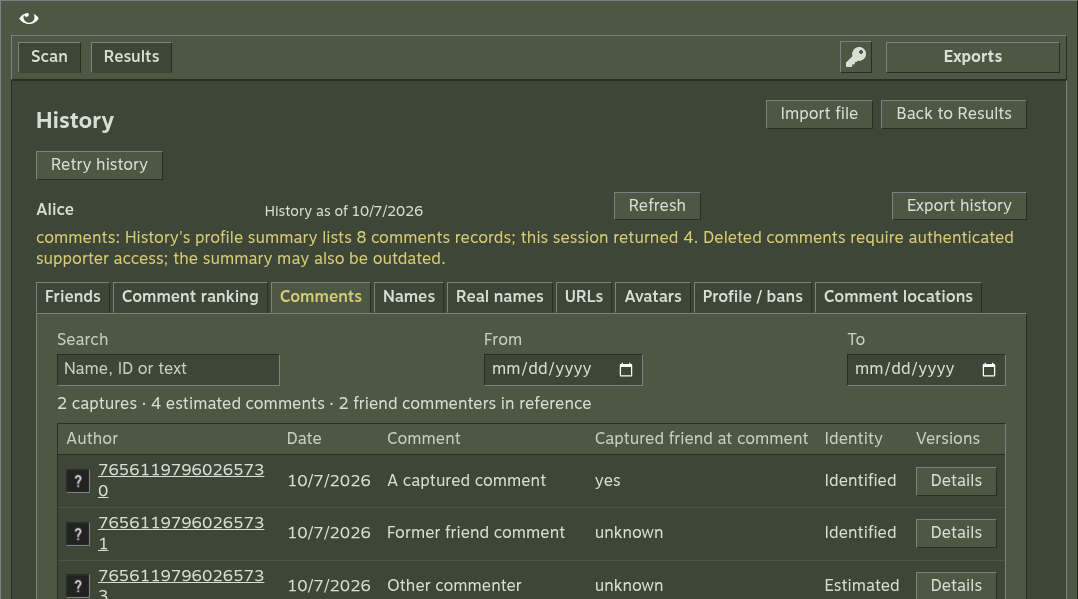Switch to Avatars tab
1078x599 pixels.
[653, 297]
